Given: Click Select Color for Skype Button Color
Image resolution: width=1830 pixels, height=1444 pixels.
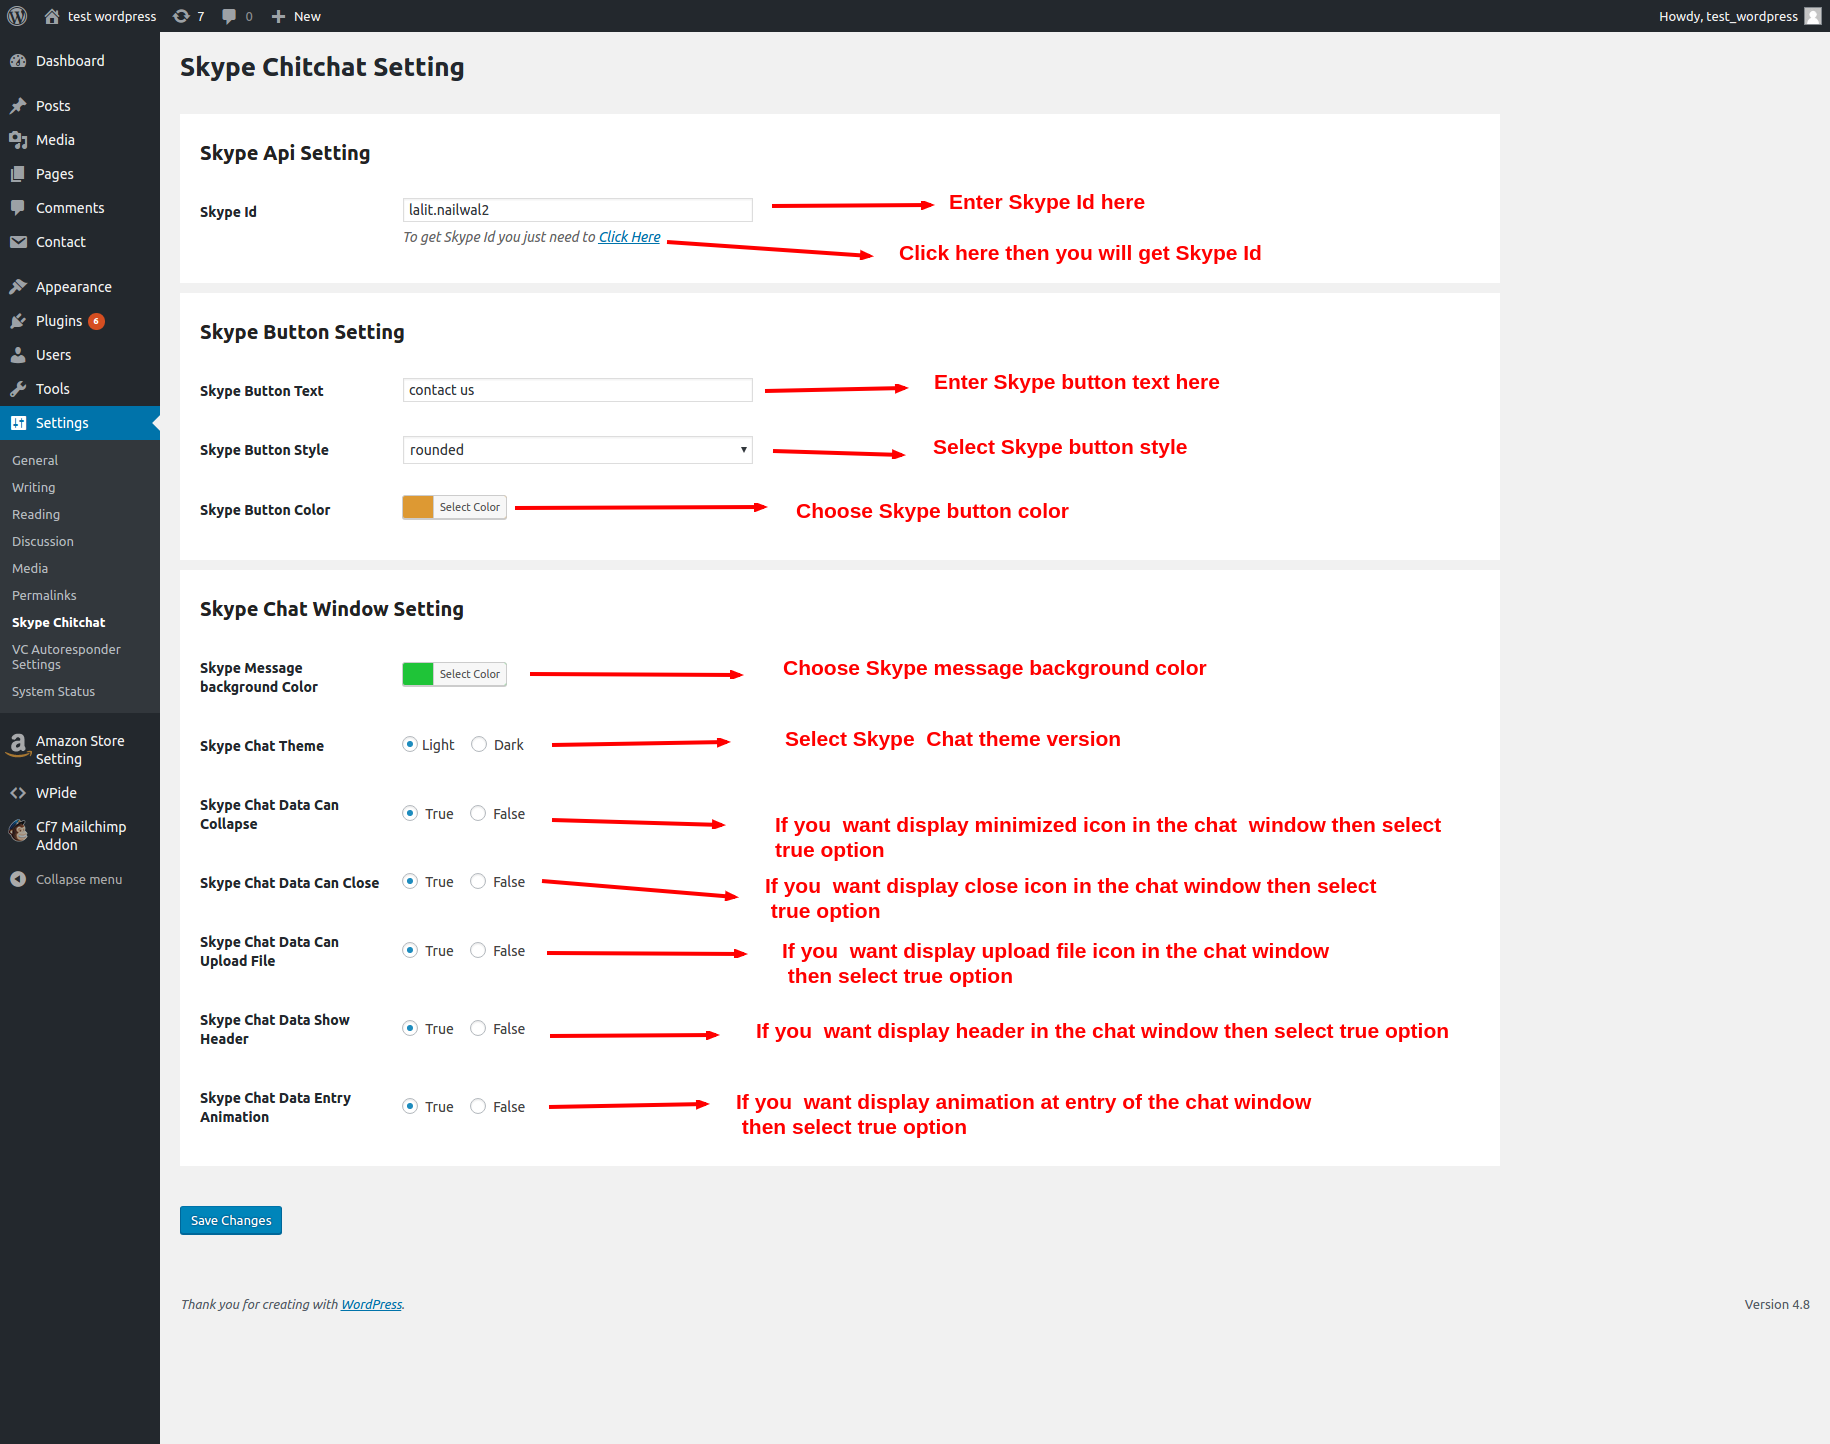Looking at the screenshot, I should (470, 507).
